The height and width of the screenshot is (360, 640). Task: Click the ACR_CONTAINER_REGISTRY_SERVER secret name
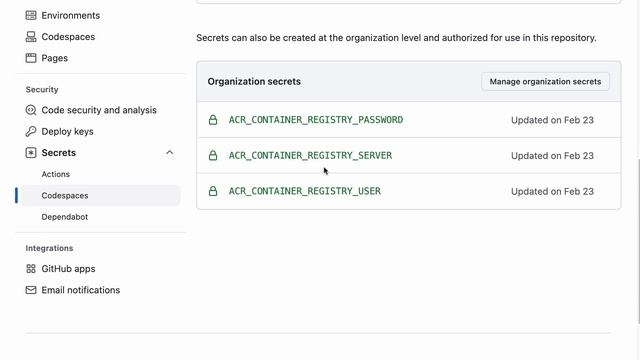click(x=310, y=156)
